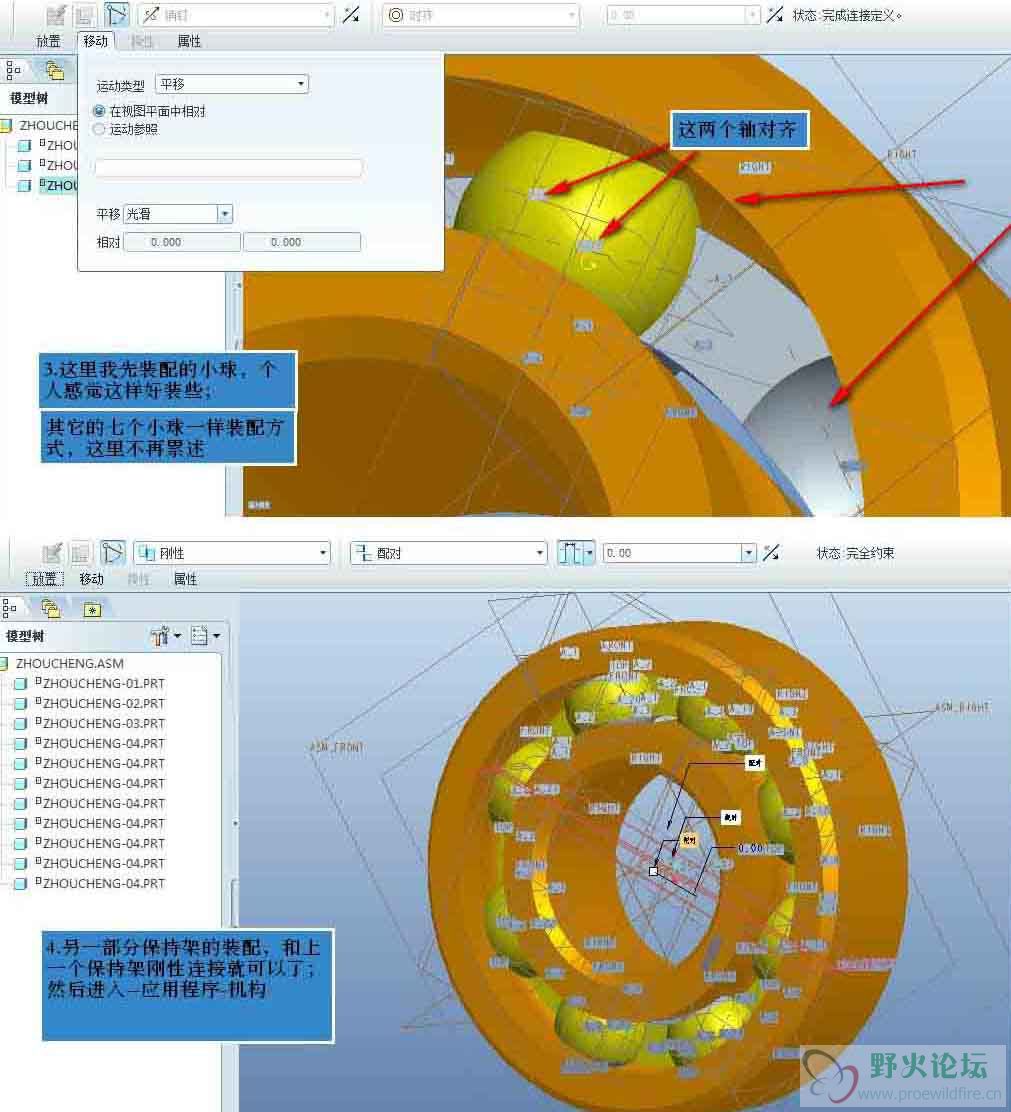Open the 销钉 connection type dropdown
This screenshot has width=1011, height=1112.
(236, 15)
